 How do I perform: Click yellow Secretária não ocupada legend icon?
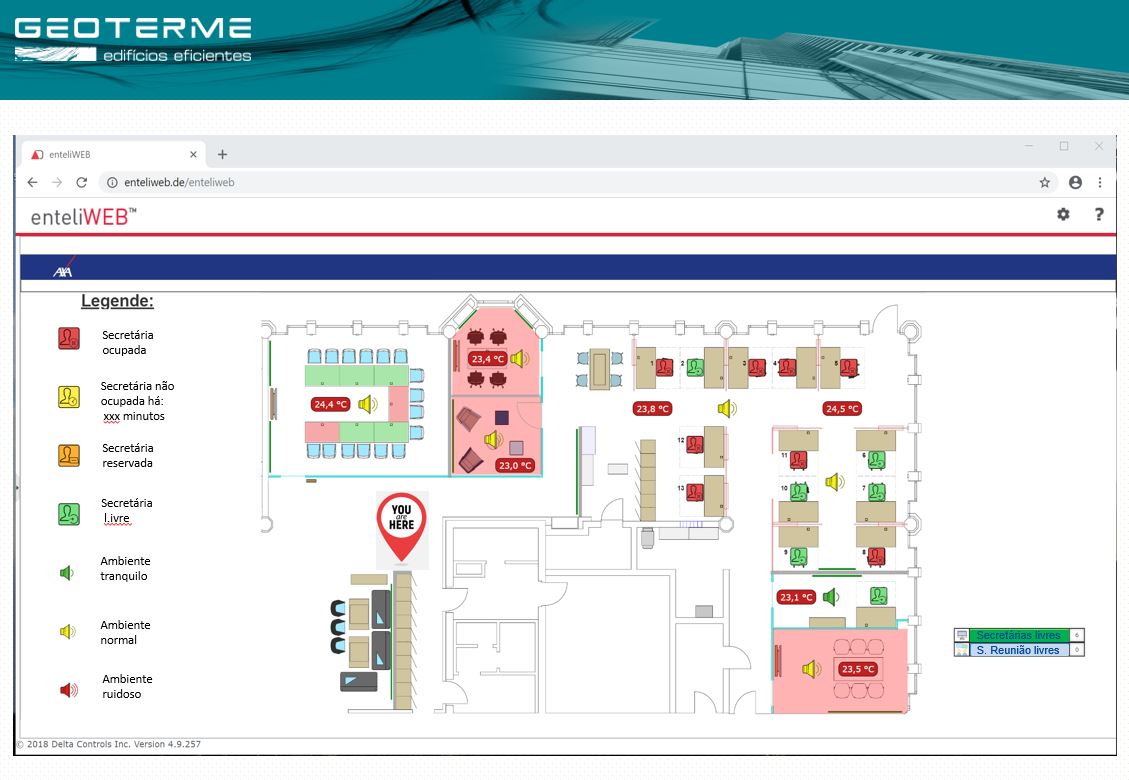click(x=68, y=397)
